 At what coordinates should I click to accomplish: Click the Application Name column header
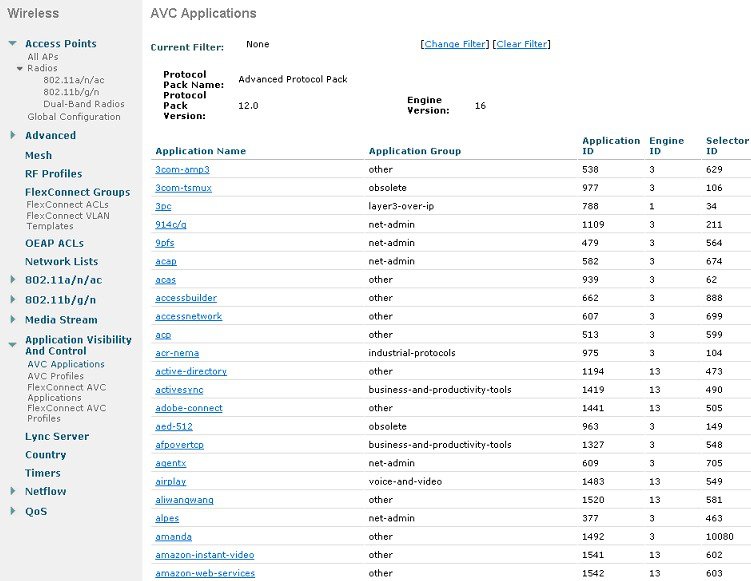201,151
